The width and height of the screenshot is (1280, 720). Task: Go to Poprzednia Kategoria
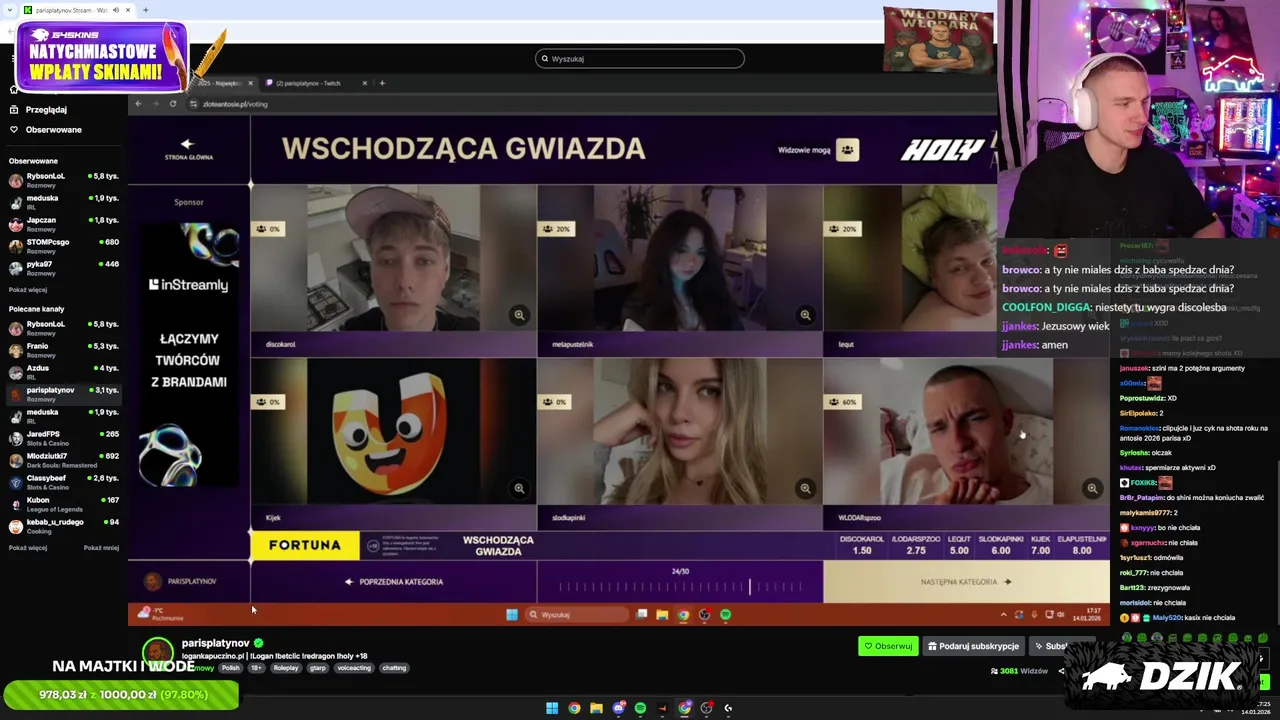(x=393, y=581)
